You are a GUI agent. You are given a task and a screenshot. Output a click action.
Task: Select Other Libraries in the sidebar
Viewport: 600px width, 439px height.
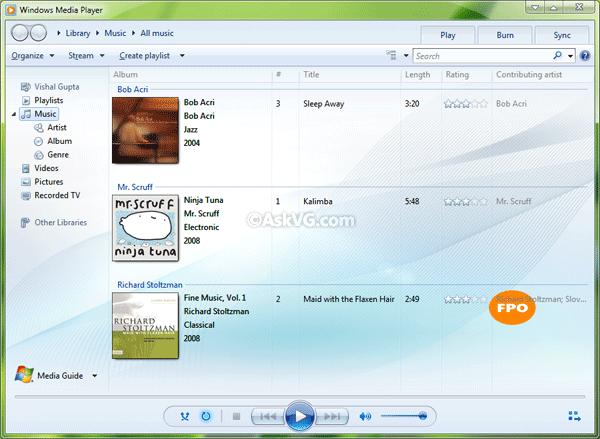(54, 222)
